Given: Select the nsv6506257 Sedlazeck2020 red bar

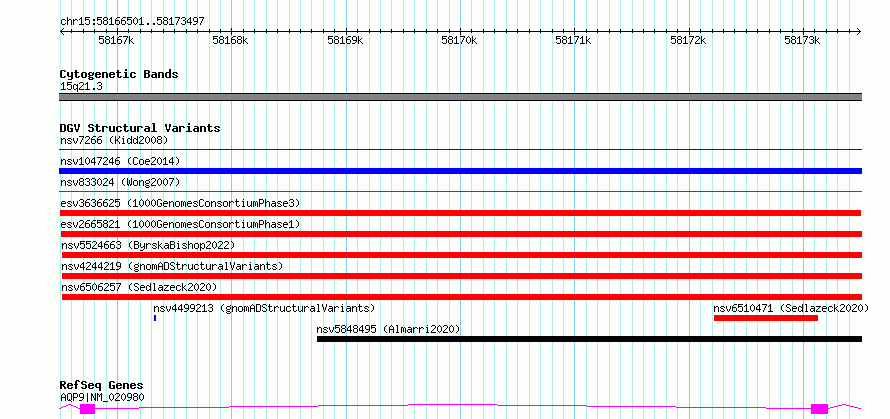Looking at the screenshot, I should point(461,297).
